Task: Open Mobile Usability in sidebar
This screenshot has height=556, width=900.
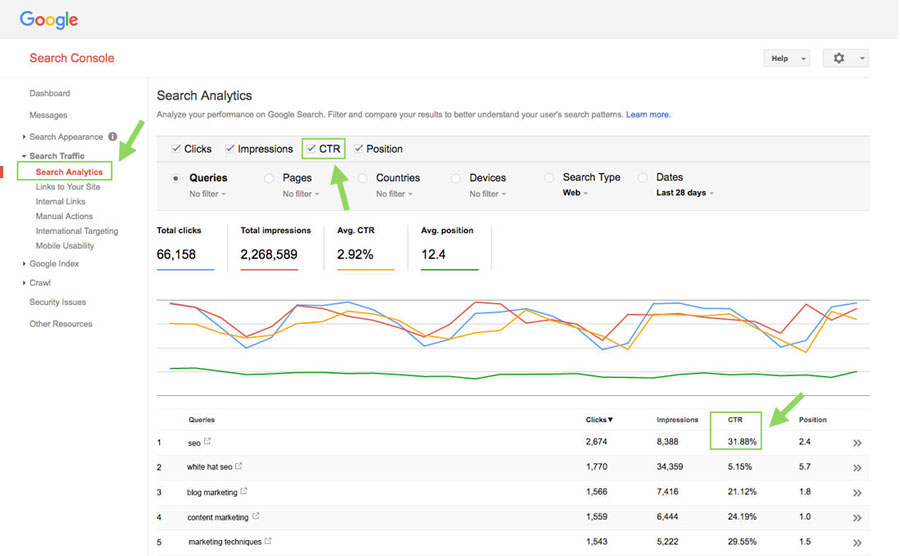Action: (x=65, y=246)
